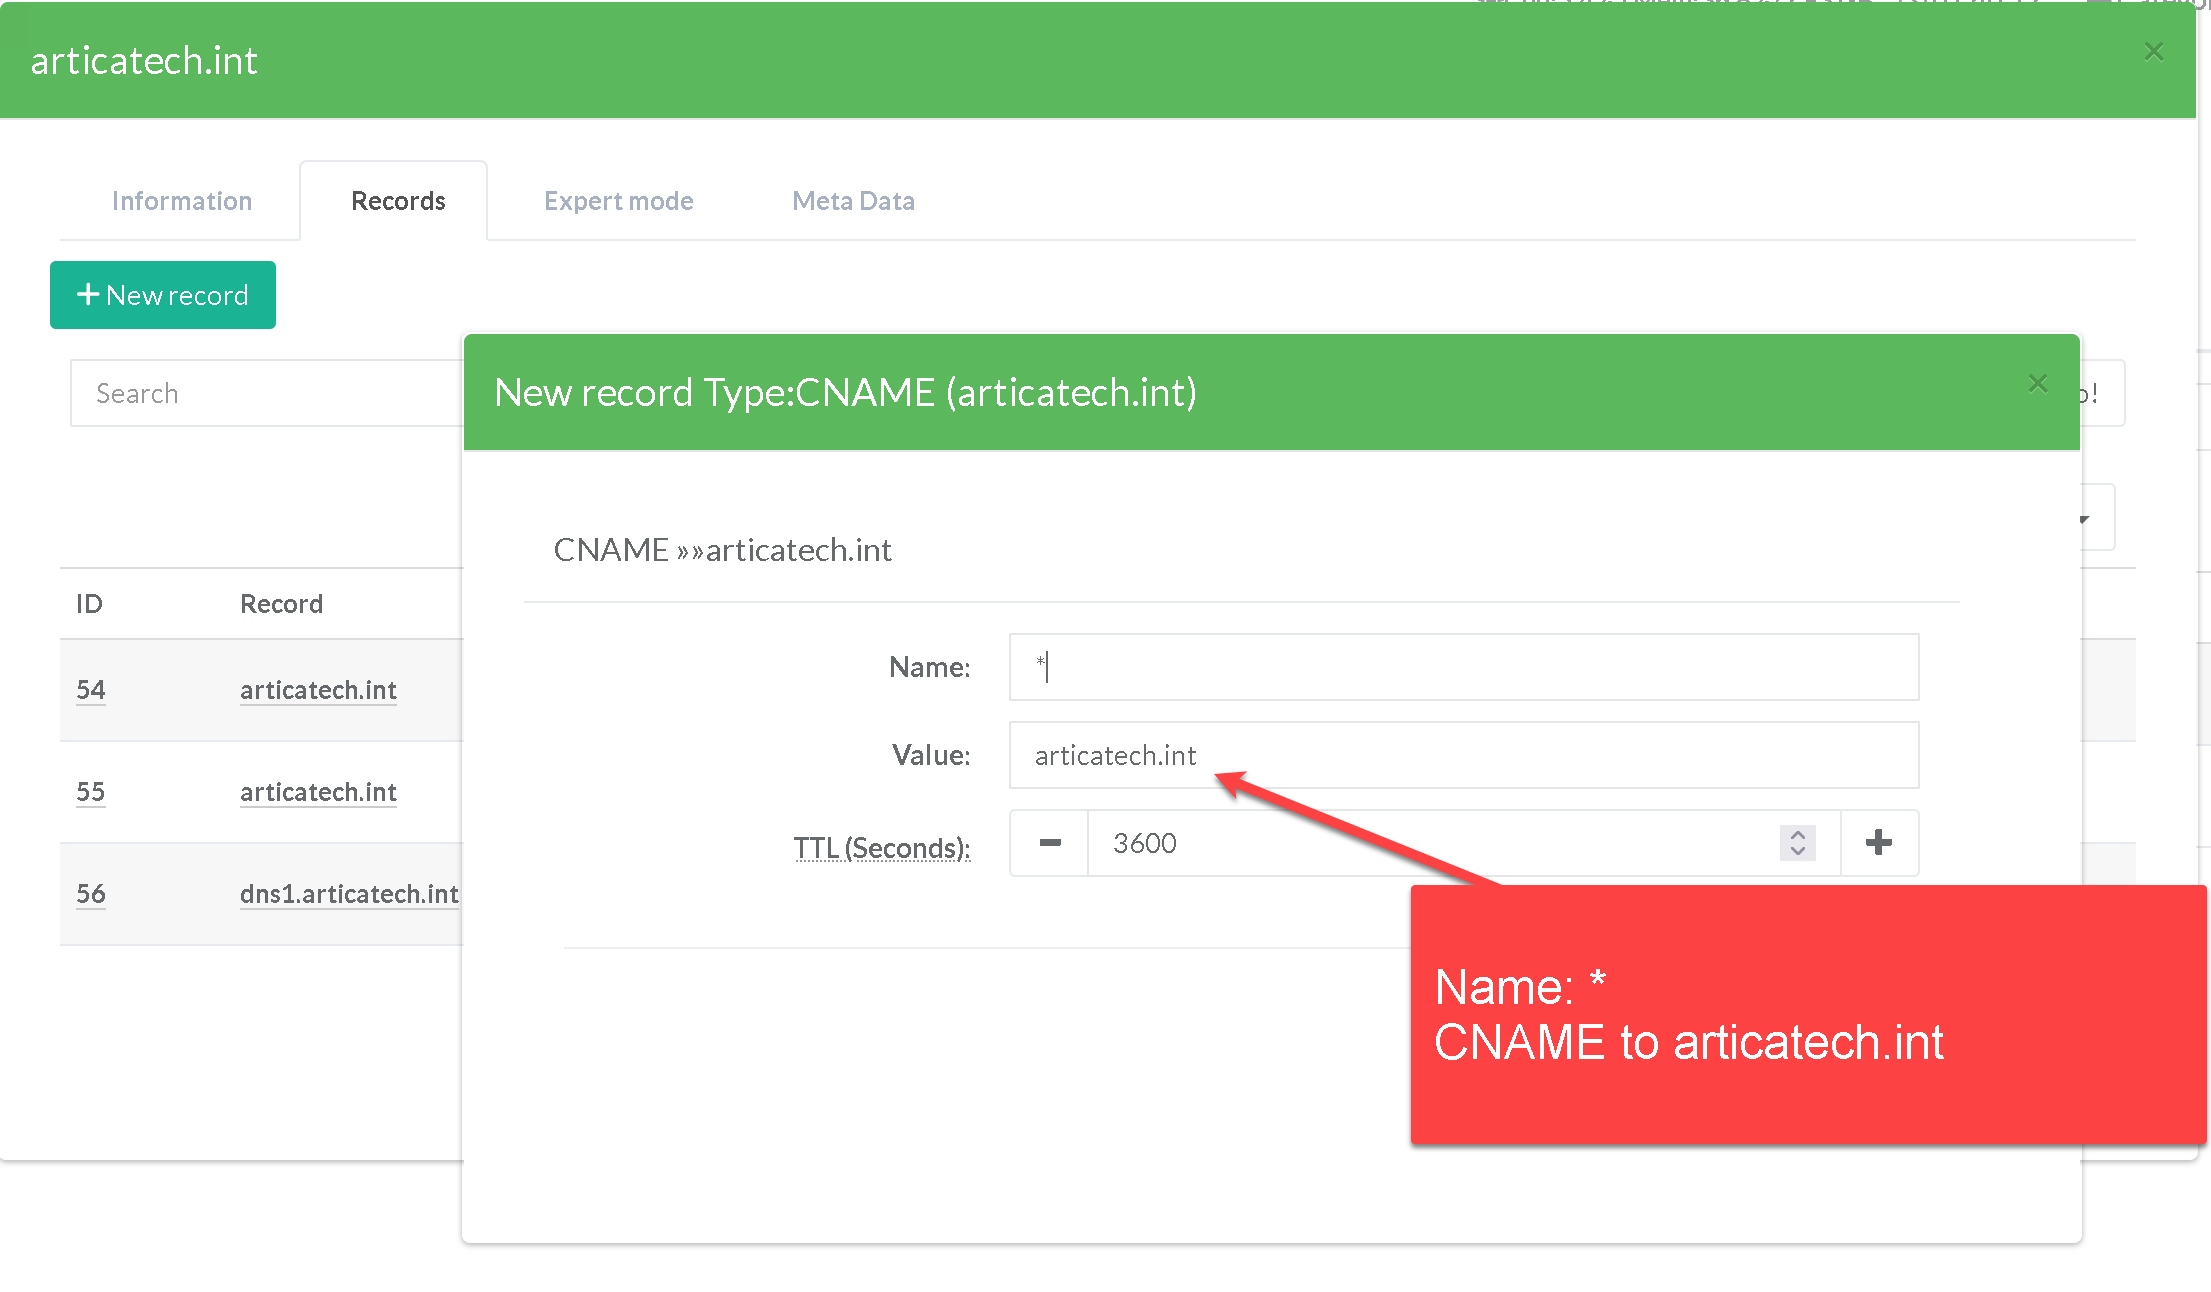
Task: Click the Value field containing articatech.int
Action: click(1463, 755)
